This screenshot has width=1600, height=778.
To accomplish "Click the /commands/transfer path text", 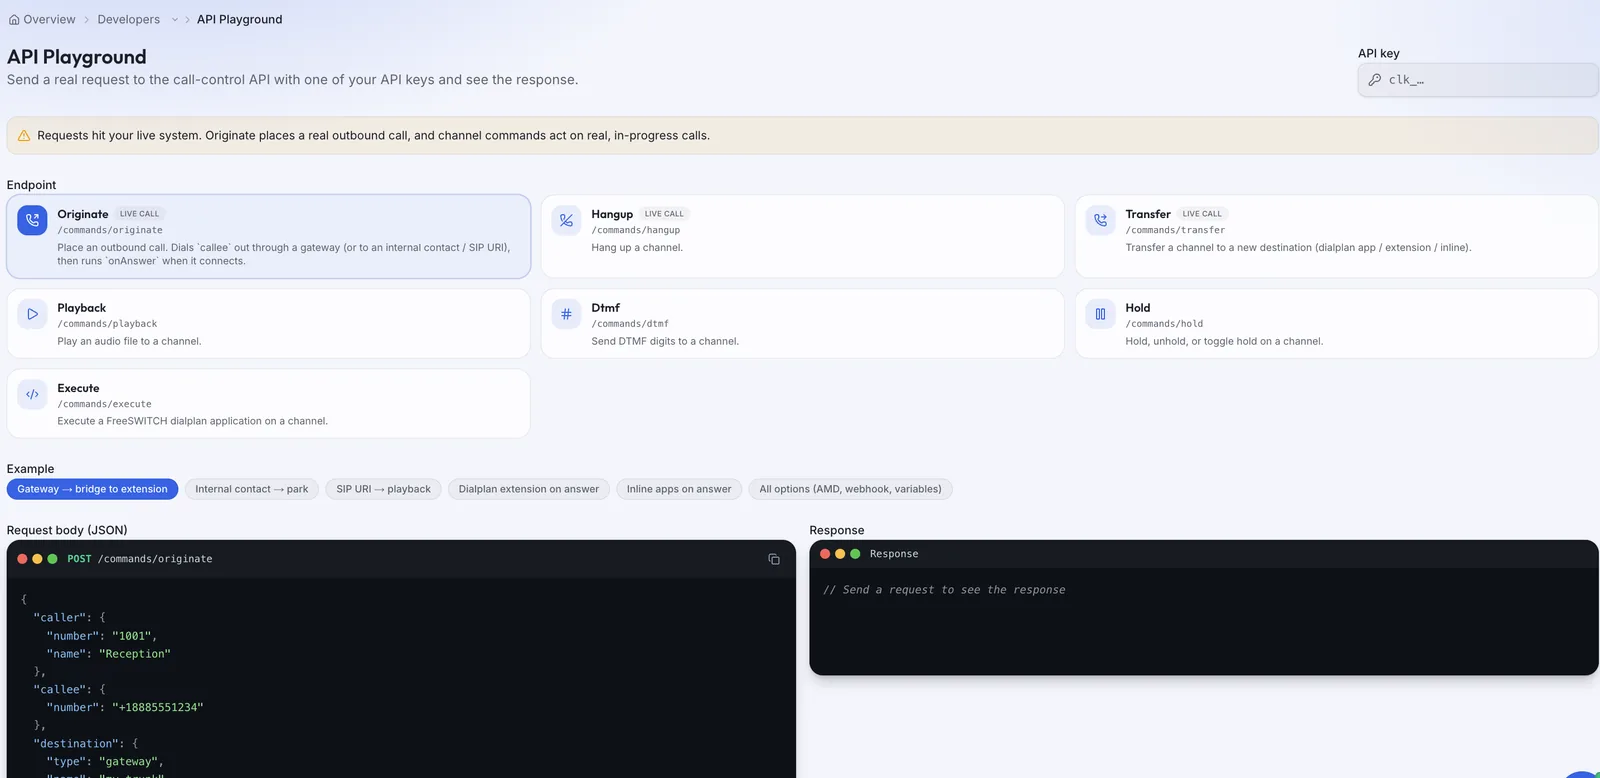I will [1175, 230].
